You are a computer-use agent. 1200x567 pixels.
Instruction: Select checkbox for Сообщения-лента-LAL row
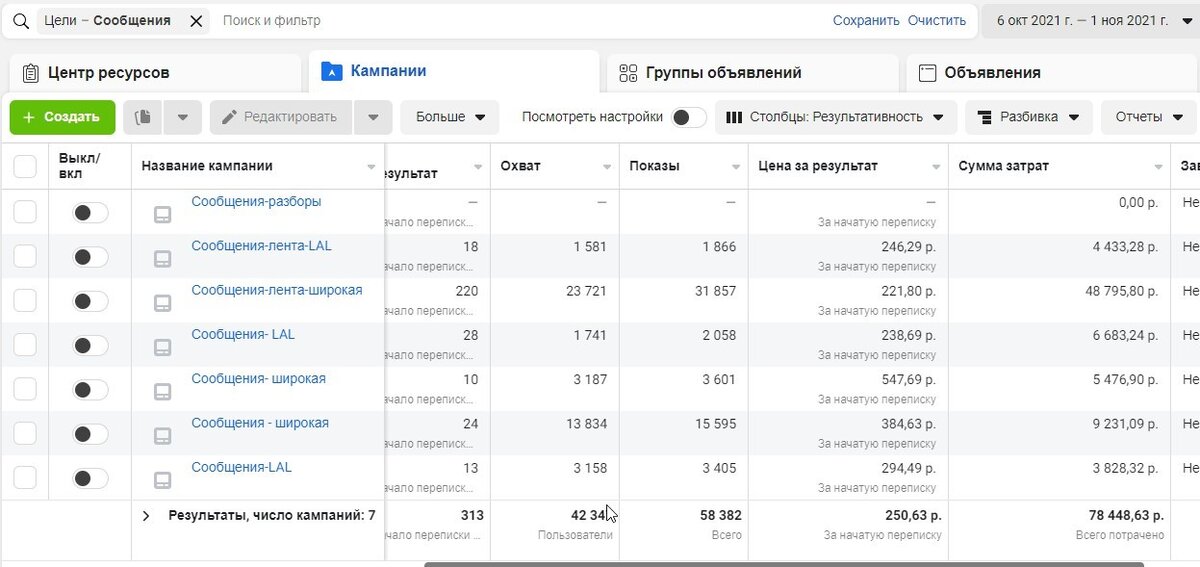pos(25,256)
